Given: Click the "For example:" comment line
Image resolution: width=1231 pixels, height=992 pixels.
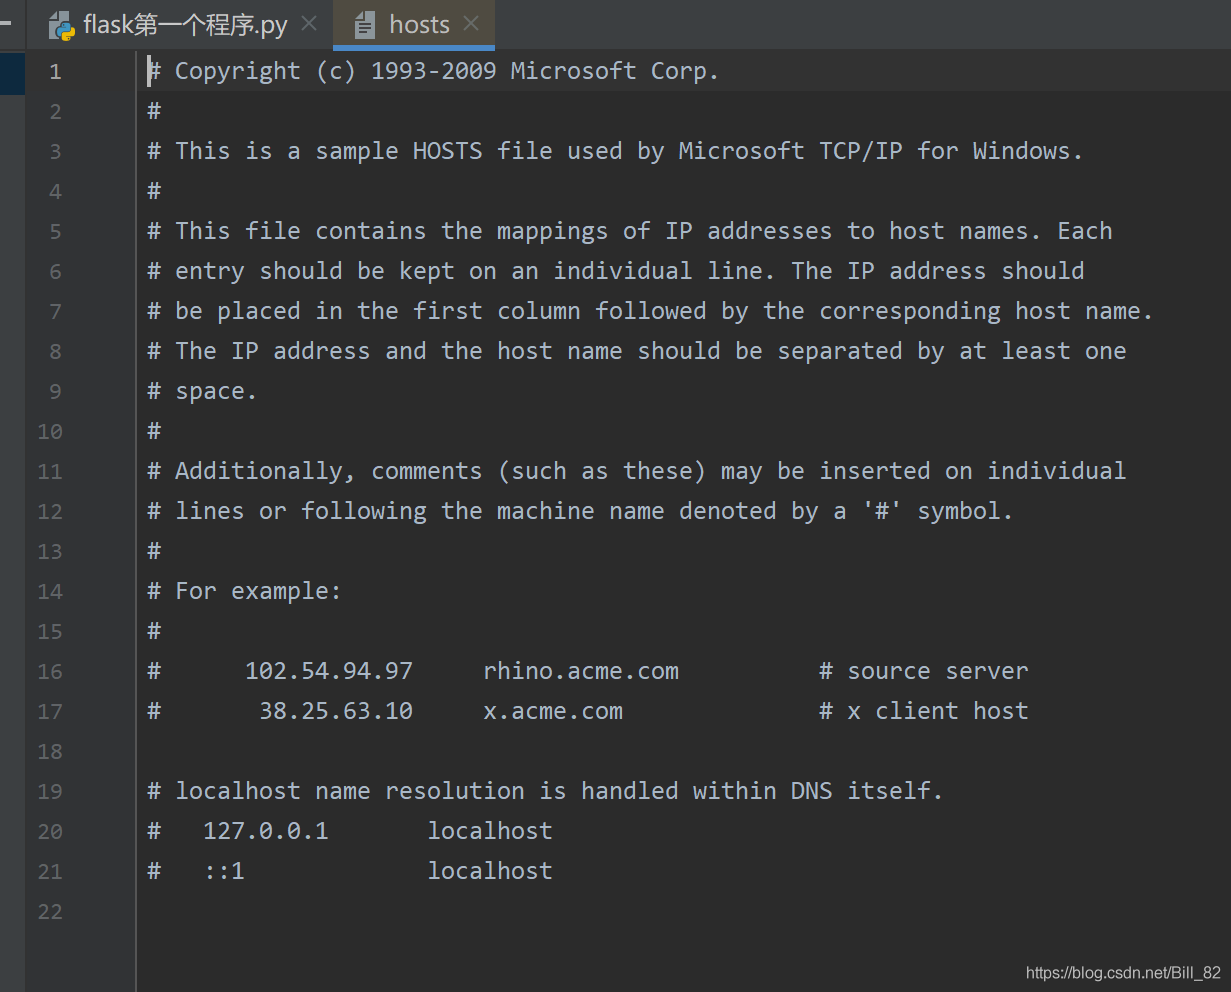Looking at the screenshot, I should click(x=244, y=591).
